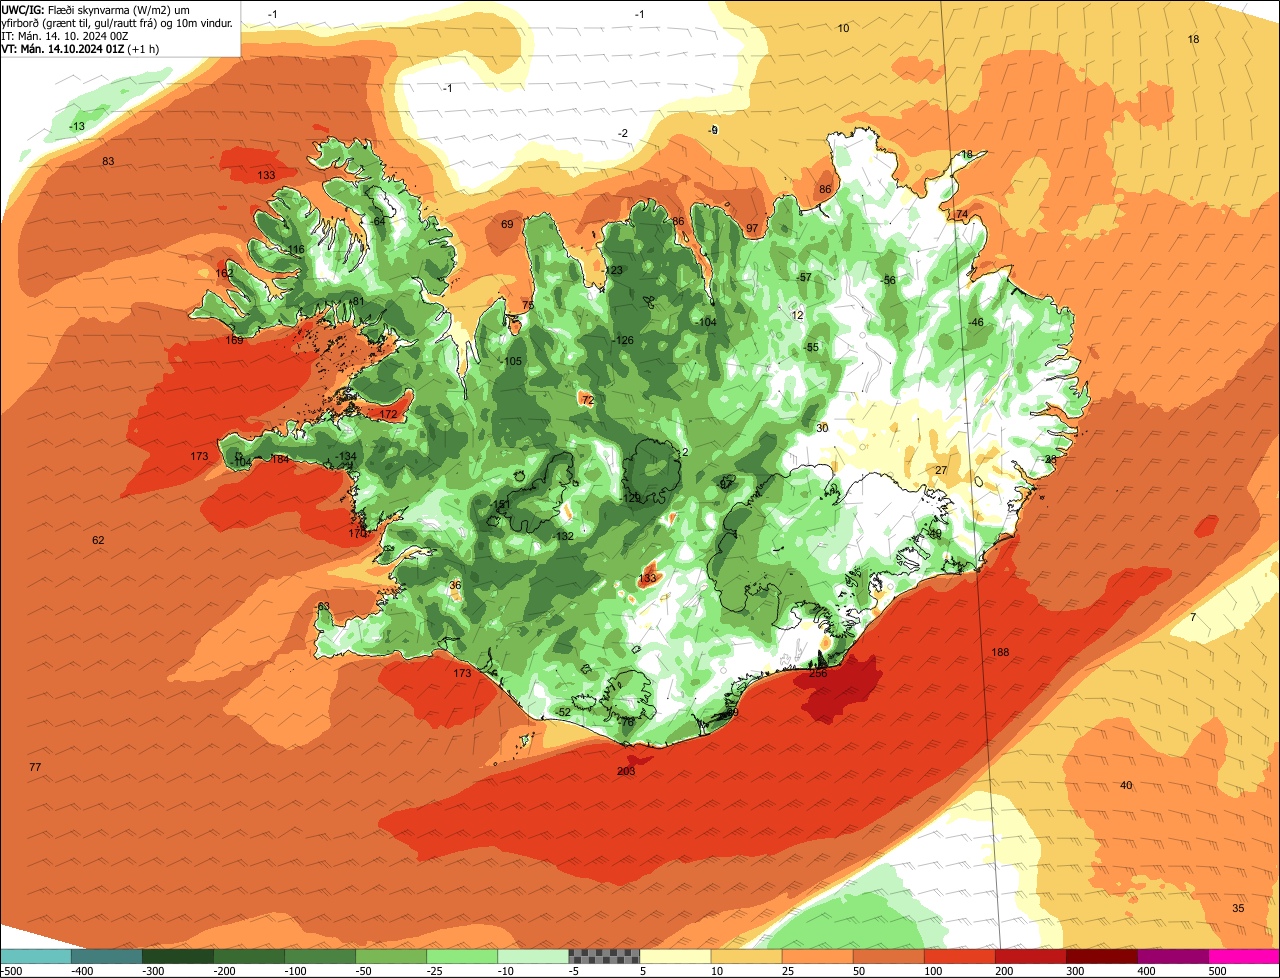Click the -132 value in the central highlands
The height and width of the screenshot is (978, 1280).
564,537
